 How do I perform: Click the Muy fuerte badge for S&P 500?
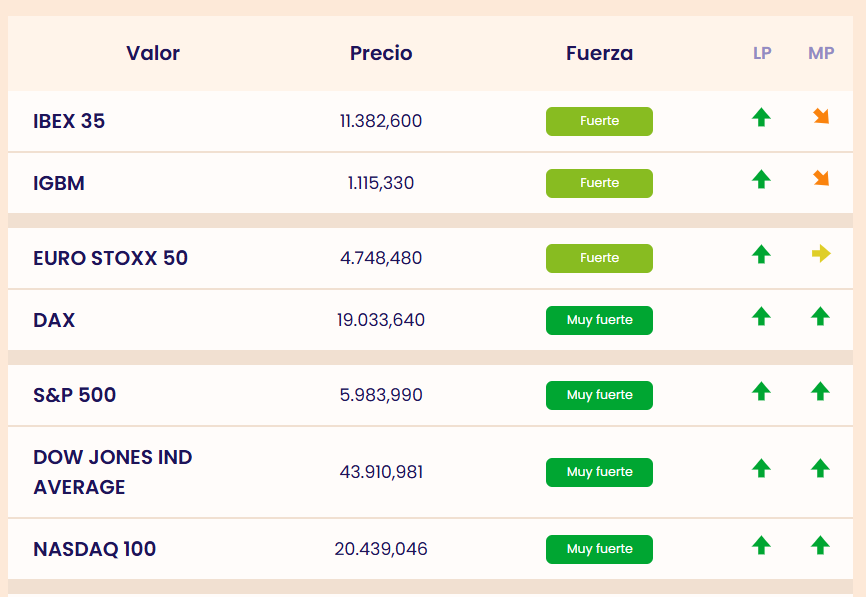click(599, 395)
